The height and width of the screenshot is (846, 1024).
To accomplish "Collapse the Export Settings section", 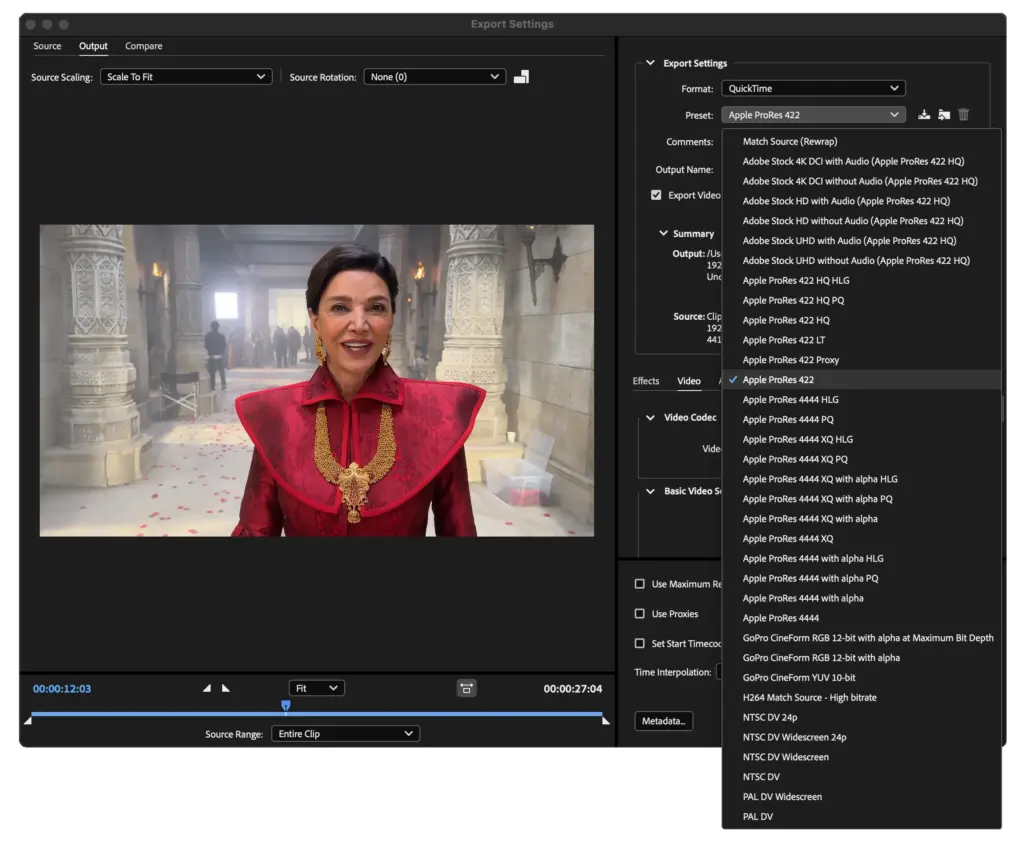I will (650, 63).
